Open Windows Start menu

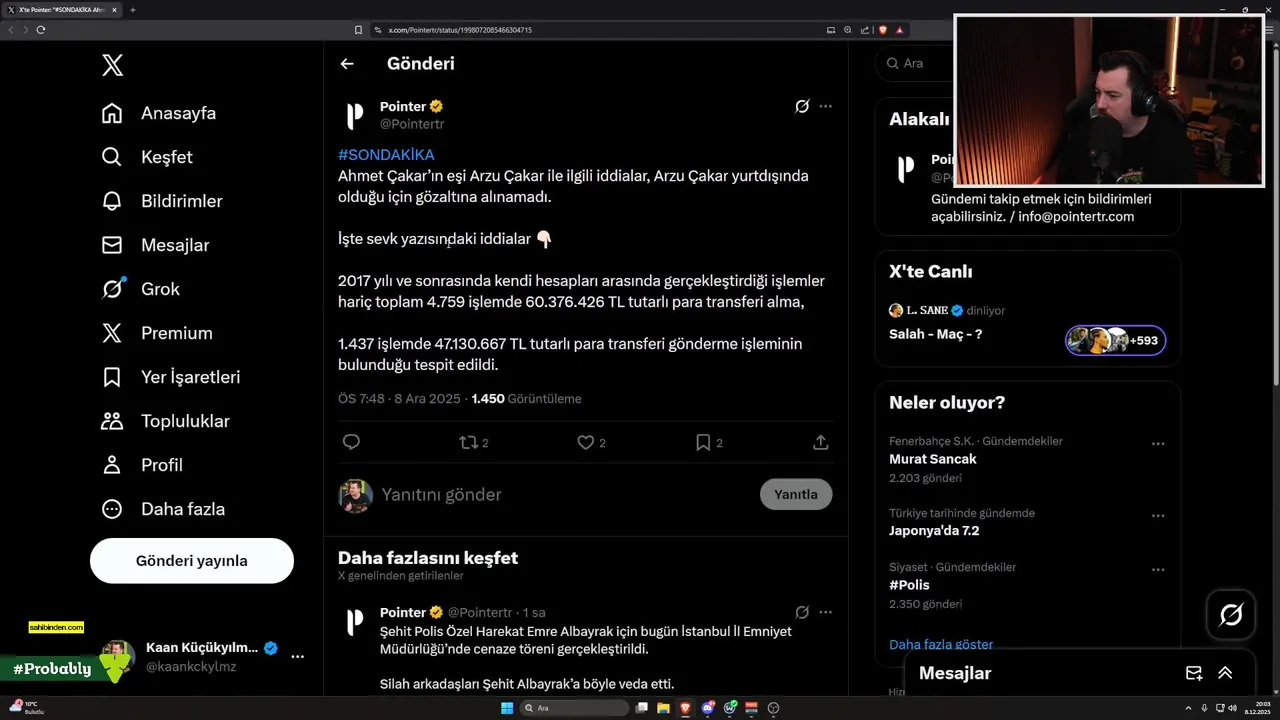click(x=507, y=708)
